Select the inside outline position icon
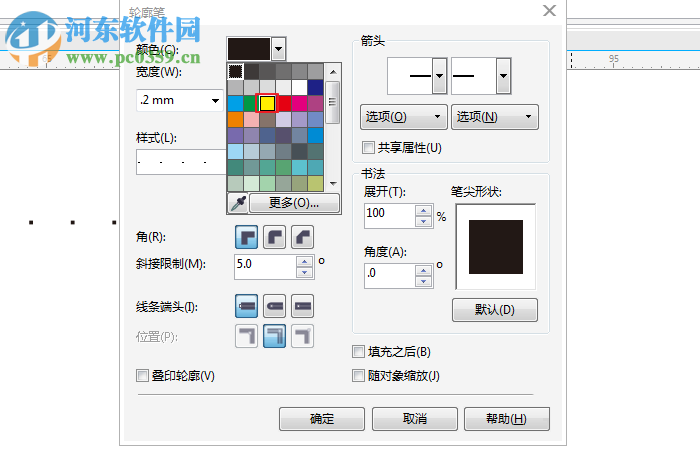This screenshot has height=450, width=700. 303,336
